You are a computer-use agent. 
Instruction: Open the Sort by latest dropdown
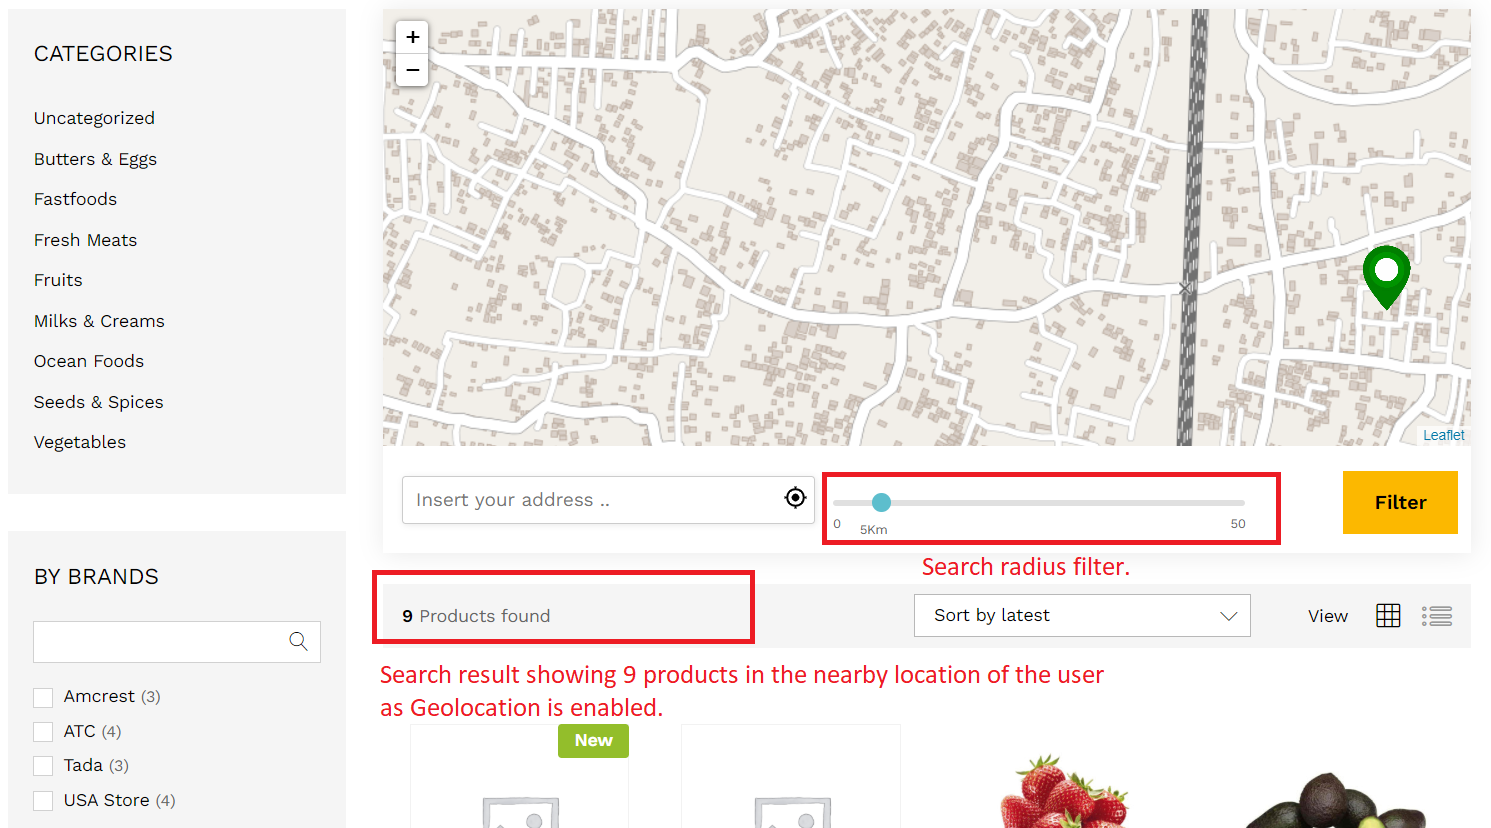pyautogui.click(x=1082, y=615)
